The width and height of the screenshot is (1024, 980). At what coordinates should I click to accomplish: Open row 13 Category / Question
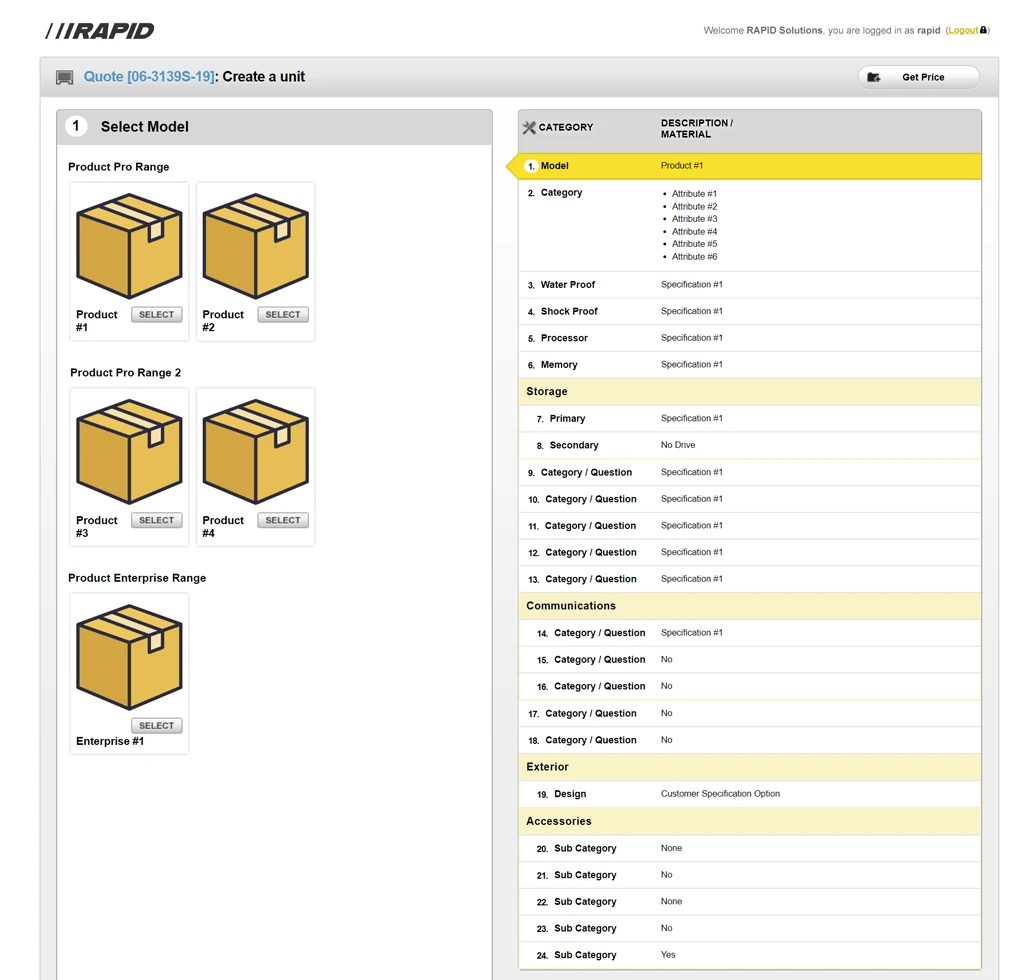749,579
